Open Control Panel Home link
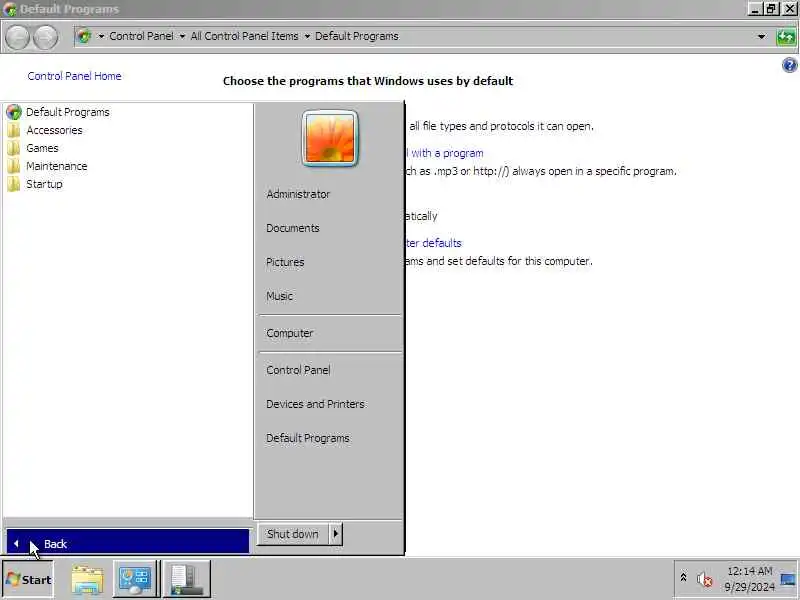Viewport: 800px width, 600px height. tap(74, 76)
